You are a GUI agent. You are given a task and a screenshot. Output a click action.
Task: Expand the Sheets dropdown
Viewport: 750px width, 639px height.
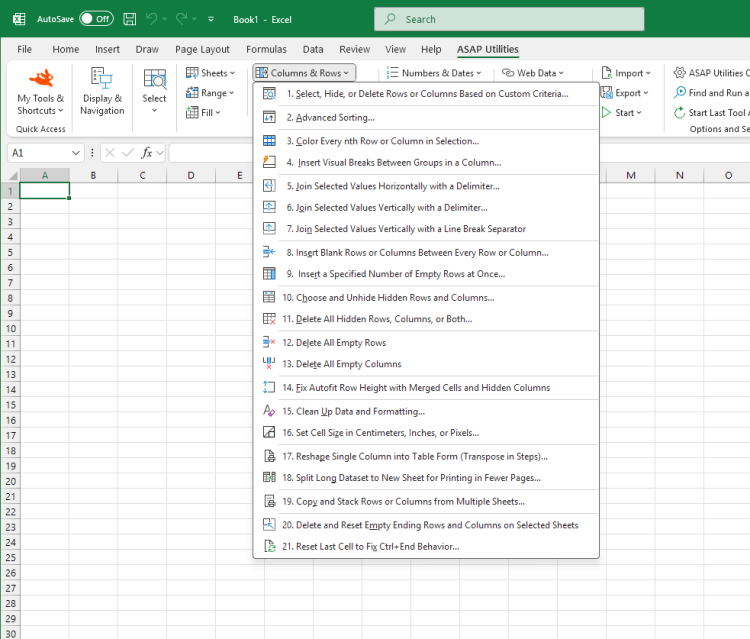pyautogui.click(x=211, y=73)
